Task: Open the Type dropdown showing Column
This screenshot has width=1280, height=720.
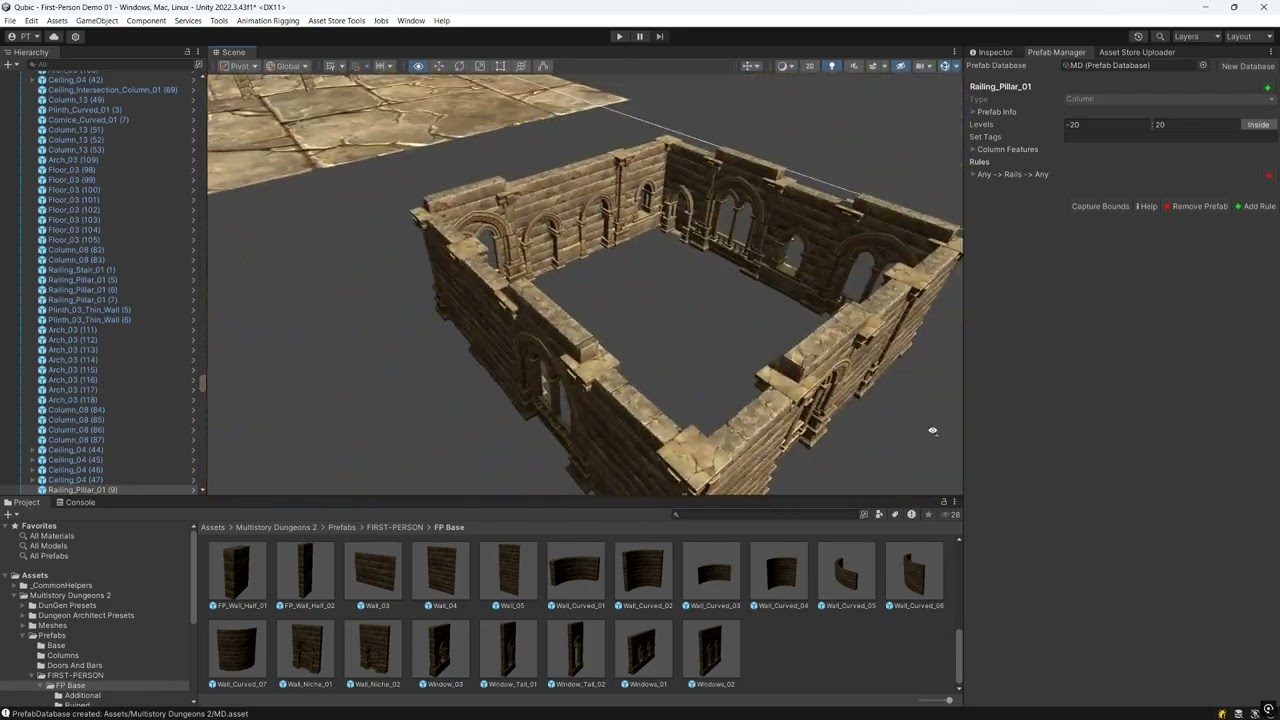Action: coord(1170,99)
